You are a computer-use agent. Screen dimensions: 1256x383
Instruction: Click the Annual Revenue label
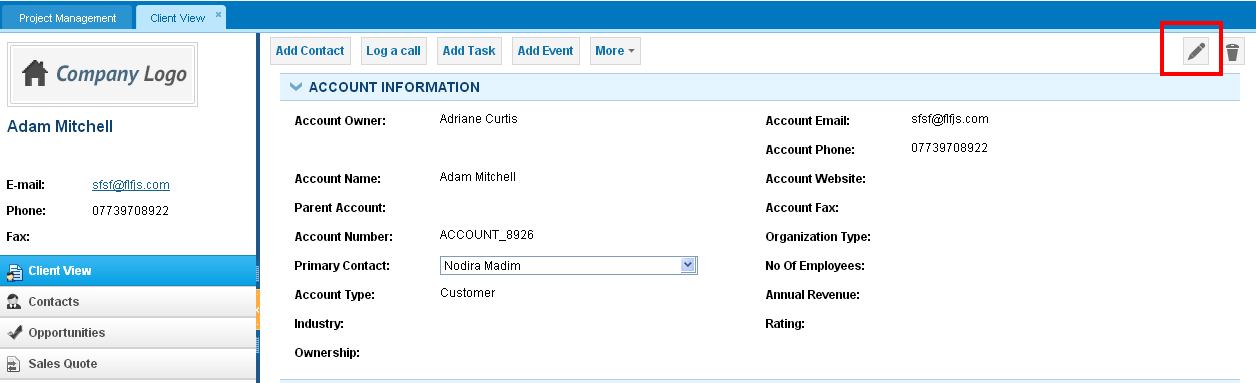pyautogui.click(x=813, y=295)
